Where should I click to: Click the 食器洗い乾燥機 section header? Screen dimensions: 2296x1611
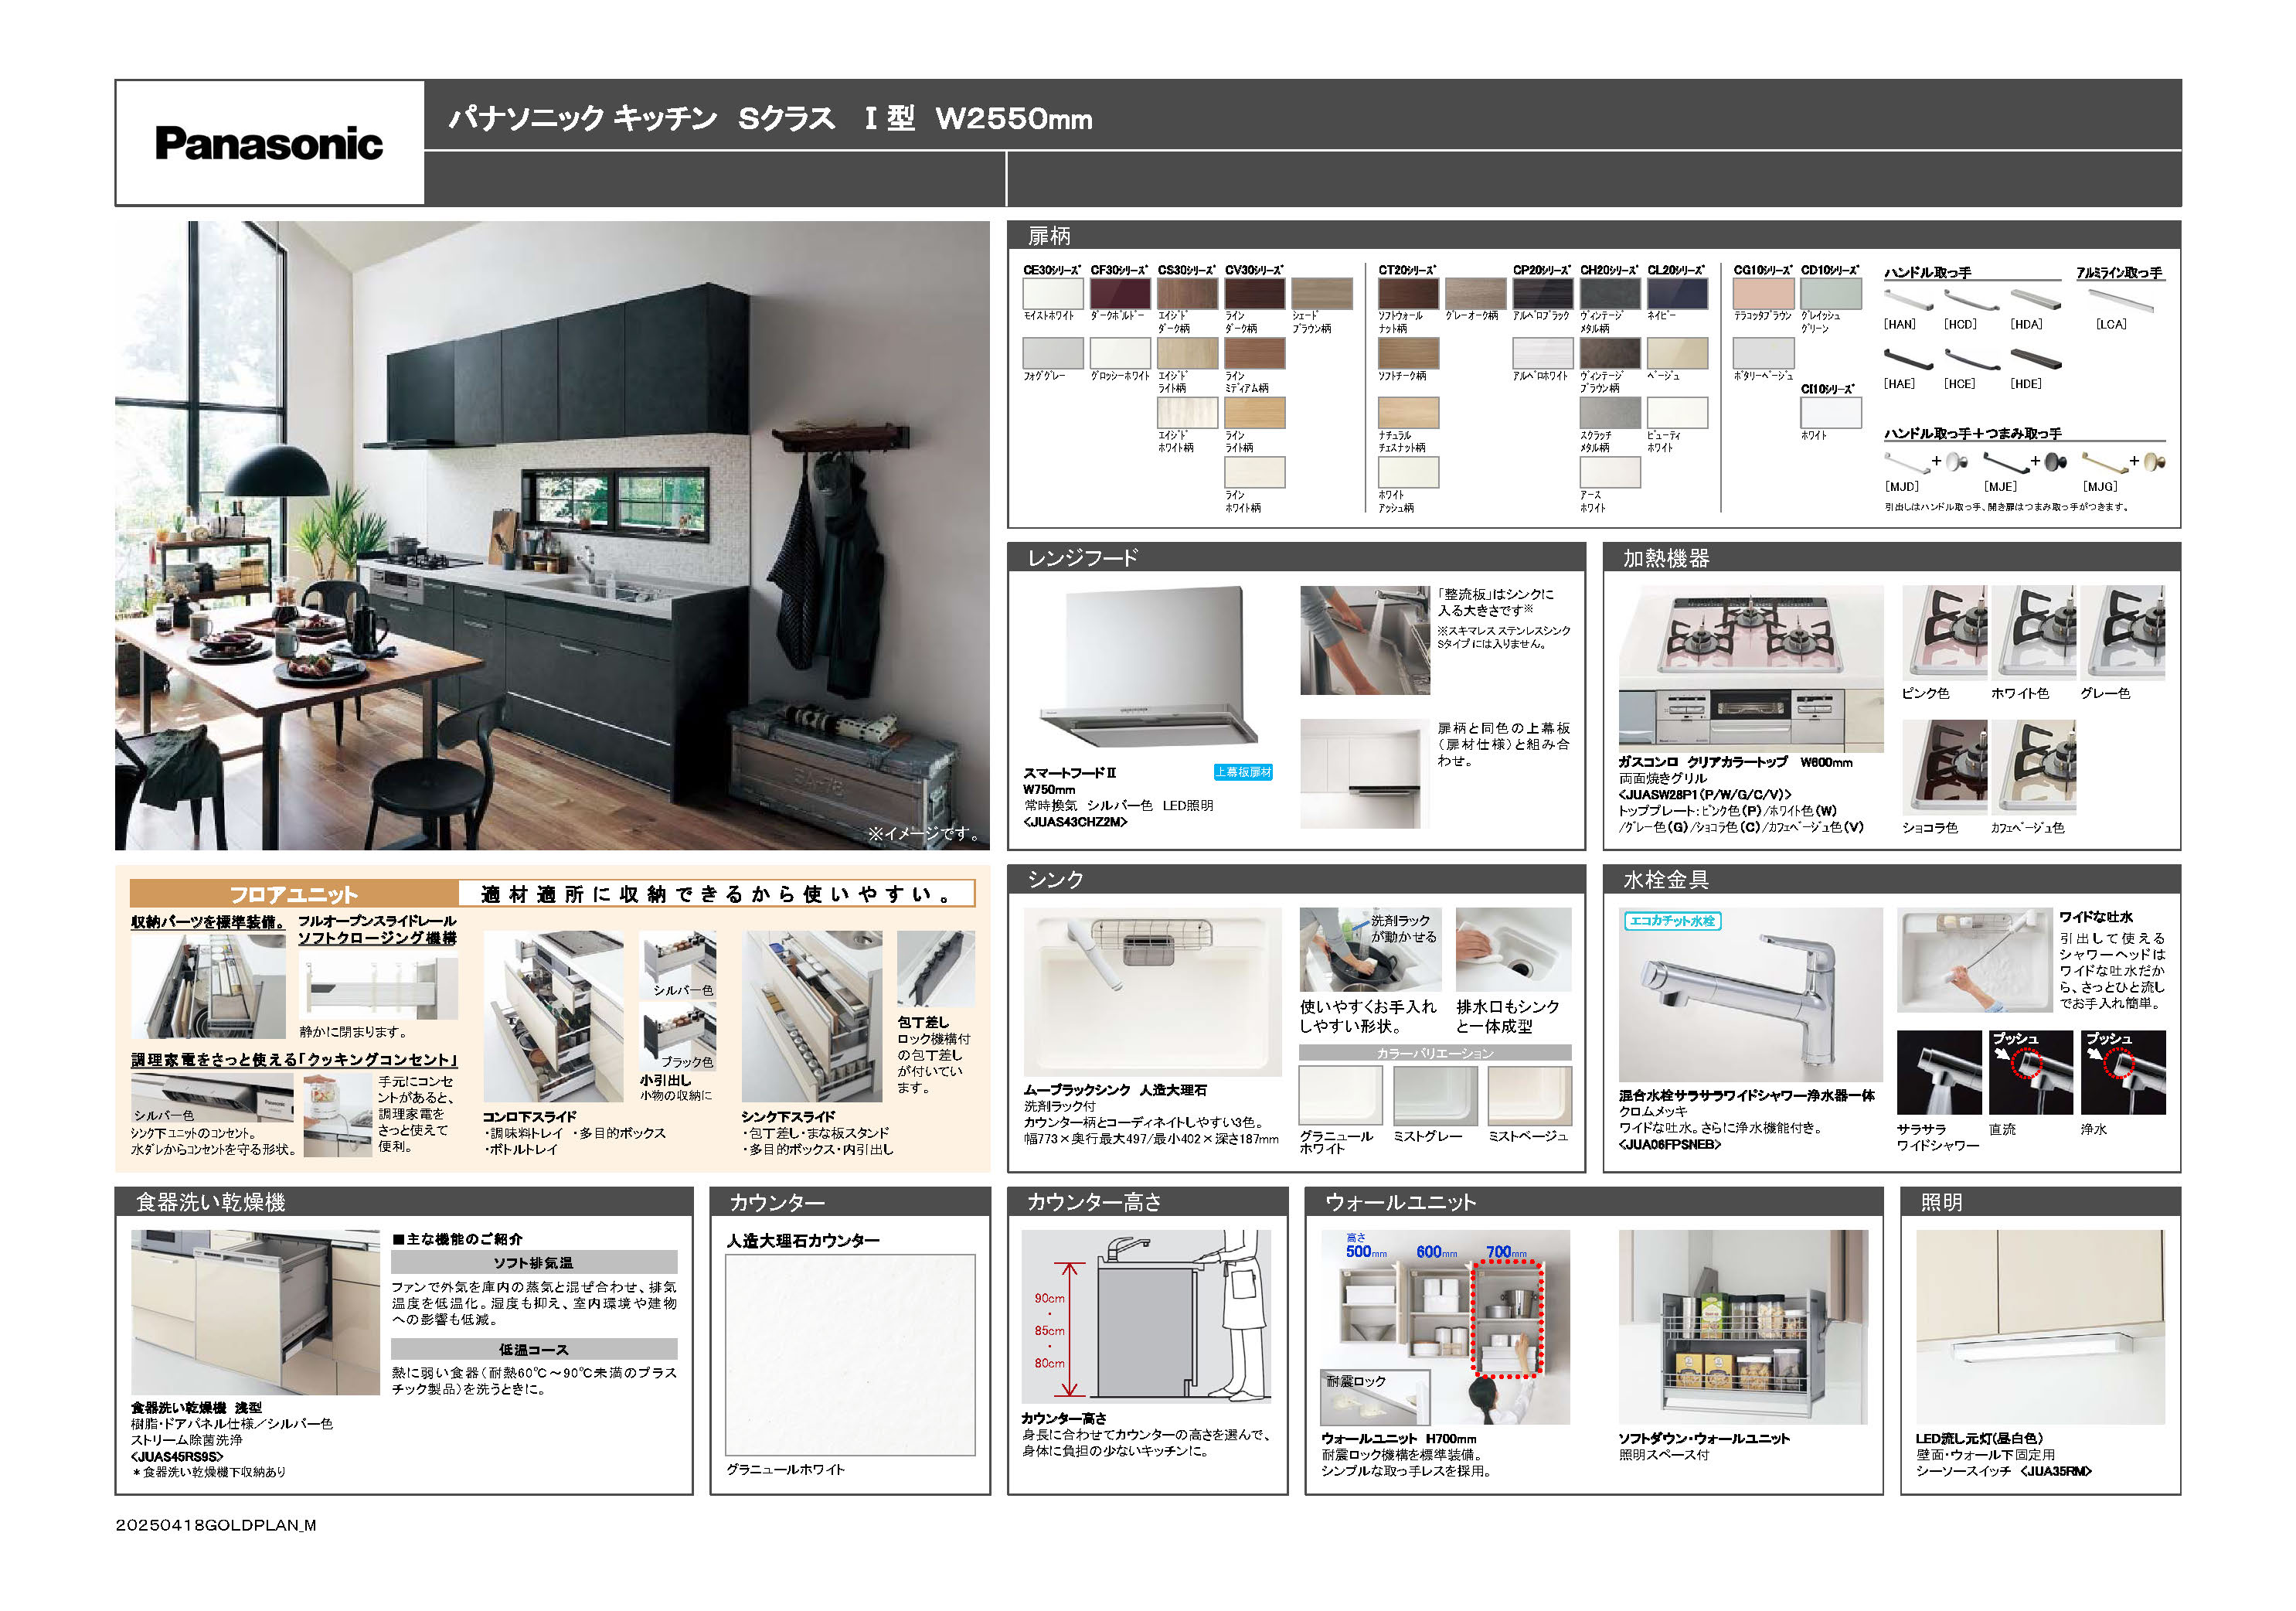tap(404, 1201)
